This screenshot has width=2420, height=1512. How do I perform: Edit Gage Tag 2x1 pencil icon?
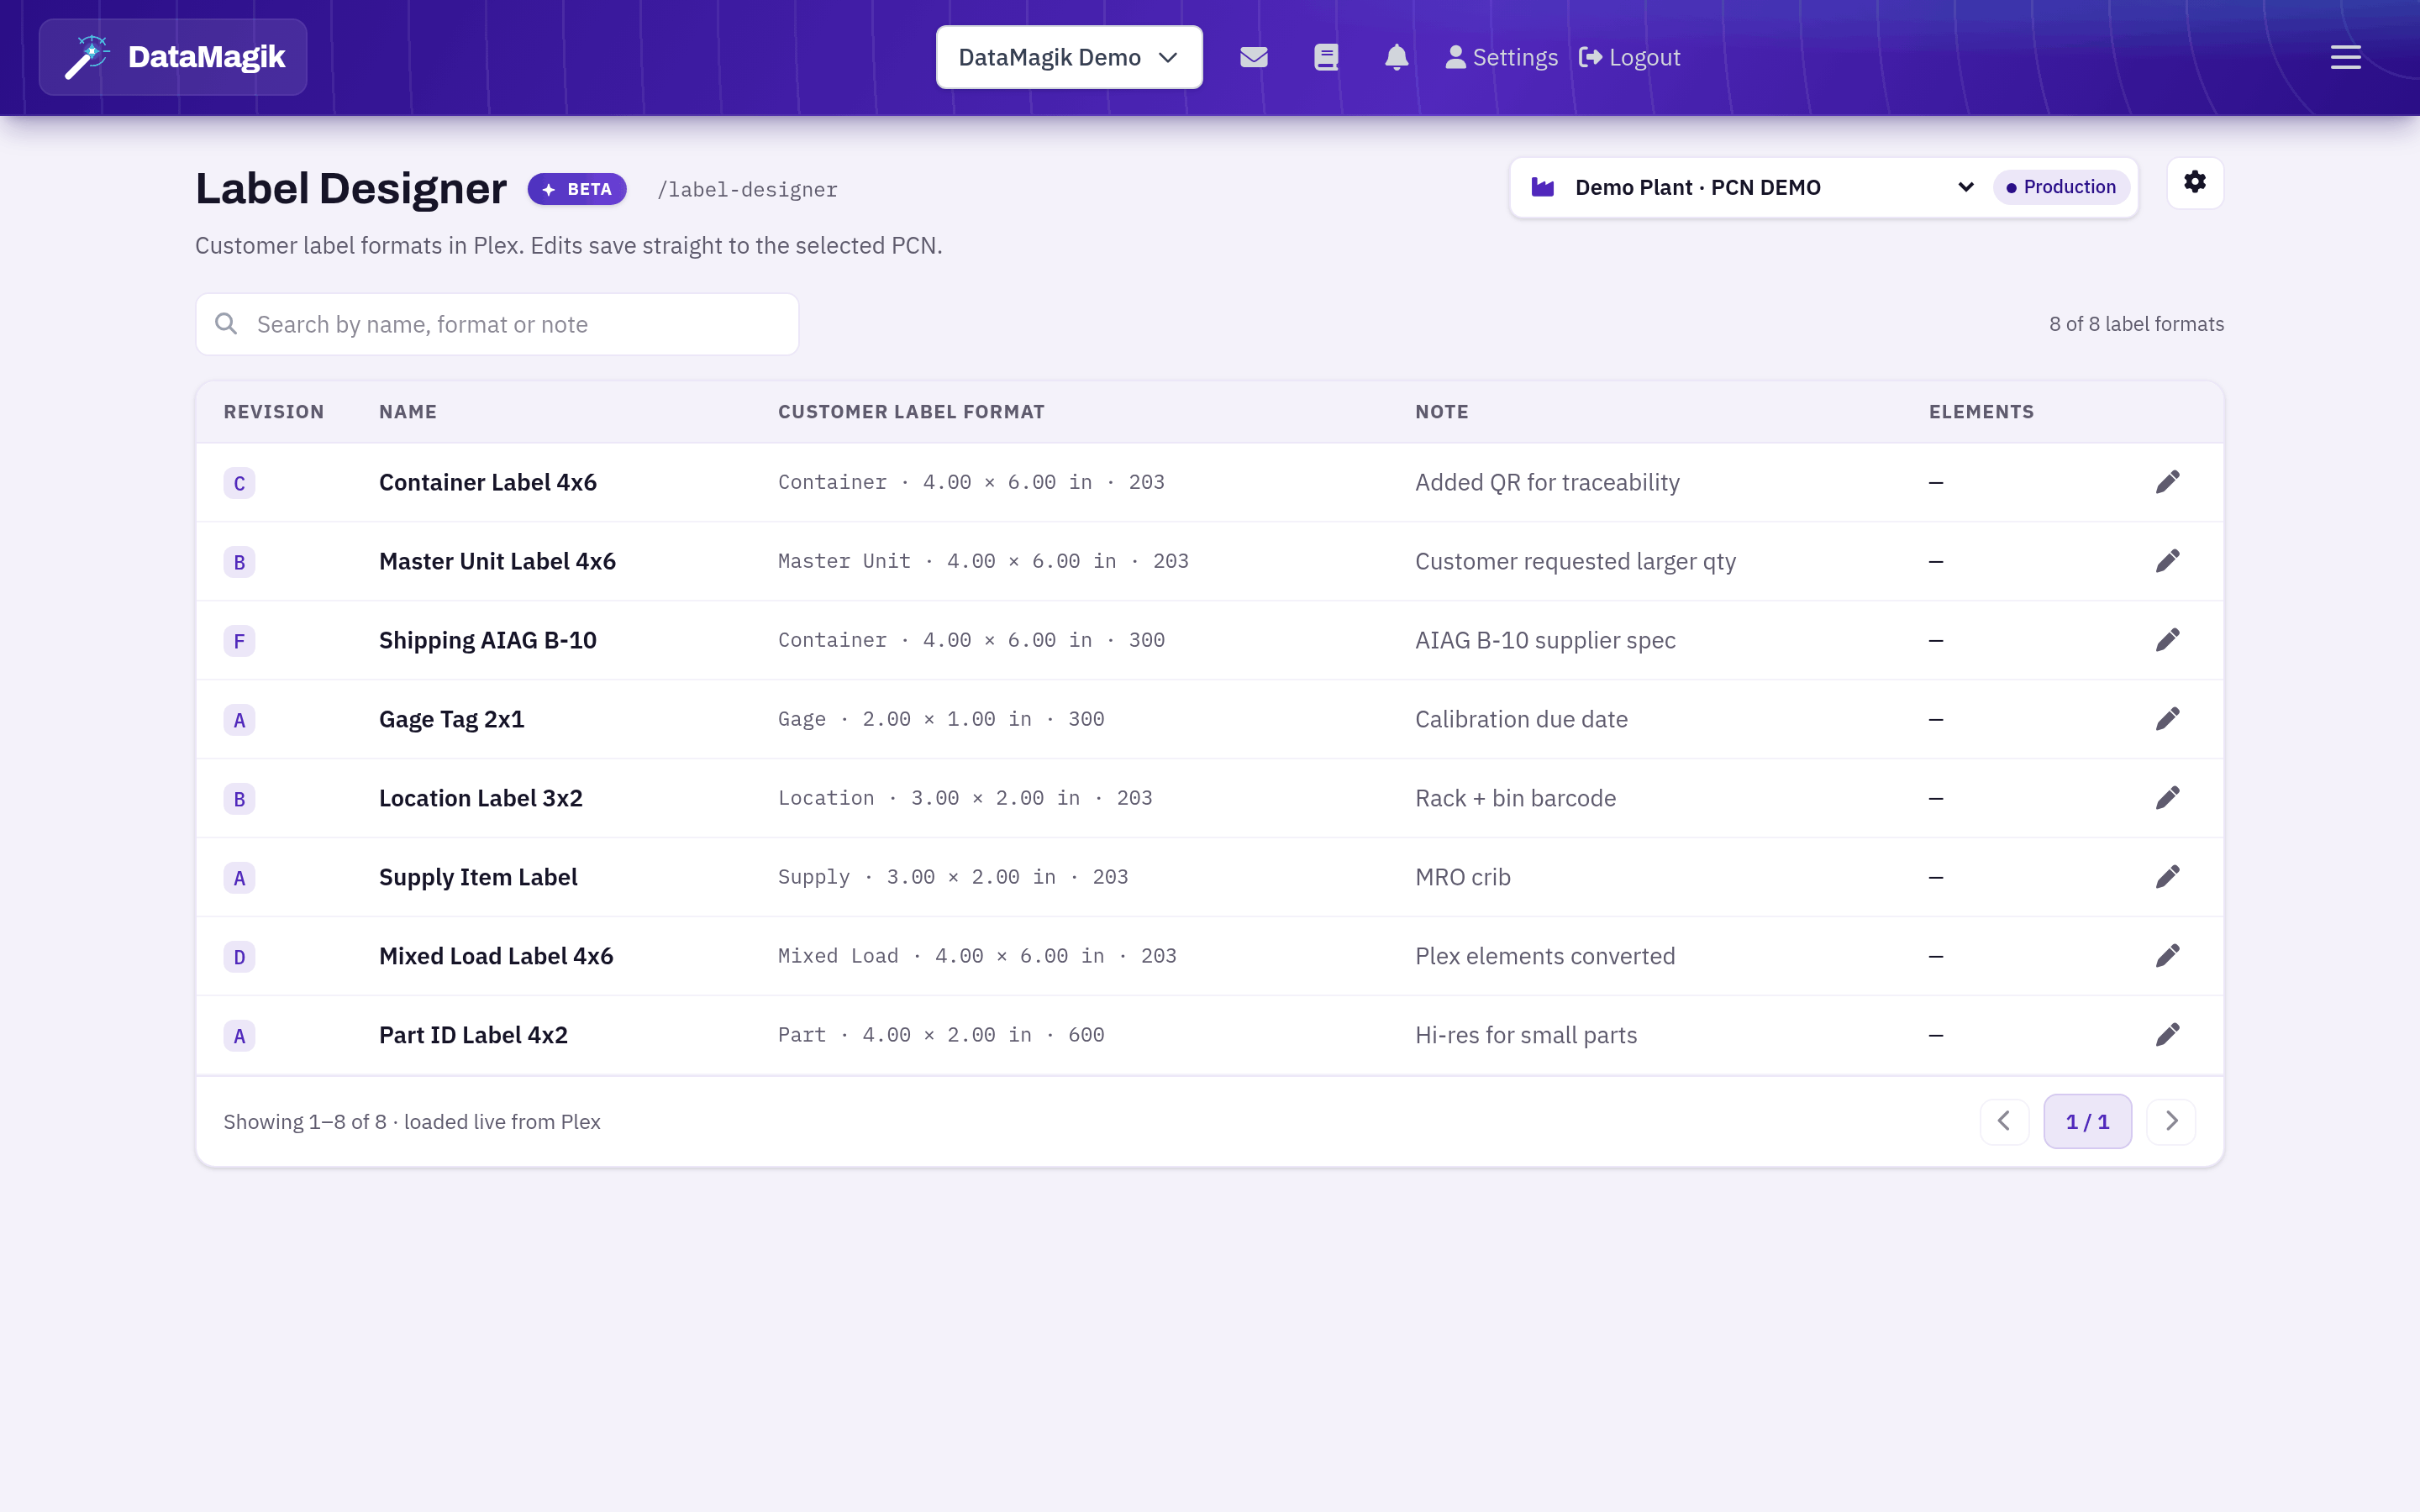(2167, 719)
